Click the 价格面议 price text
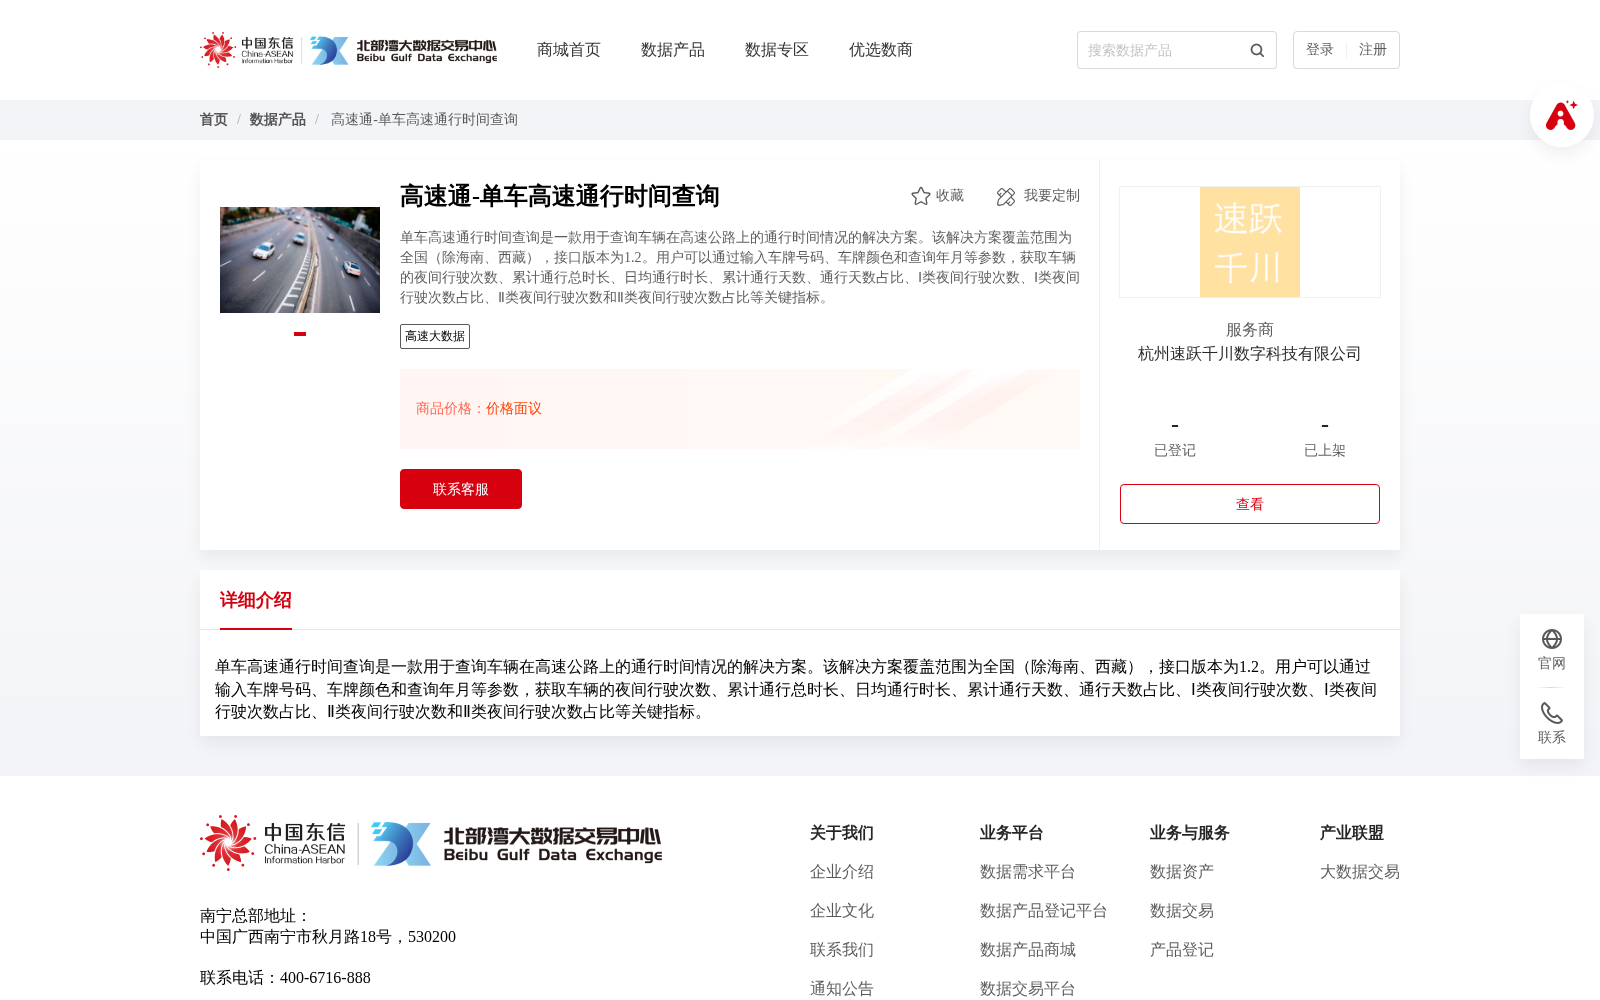 (514, 409)
